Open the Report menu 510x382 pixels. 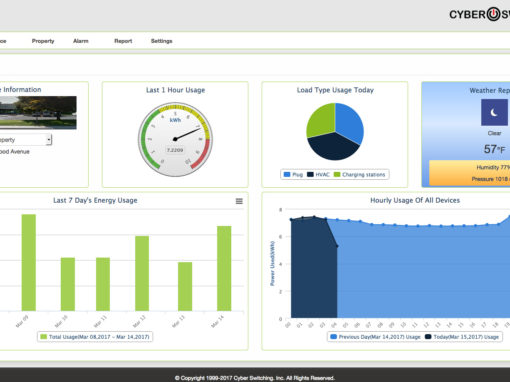123,41
